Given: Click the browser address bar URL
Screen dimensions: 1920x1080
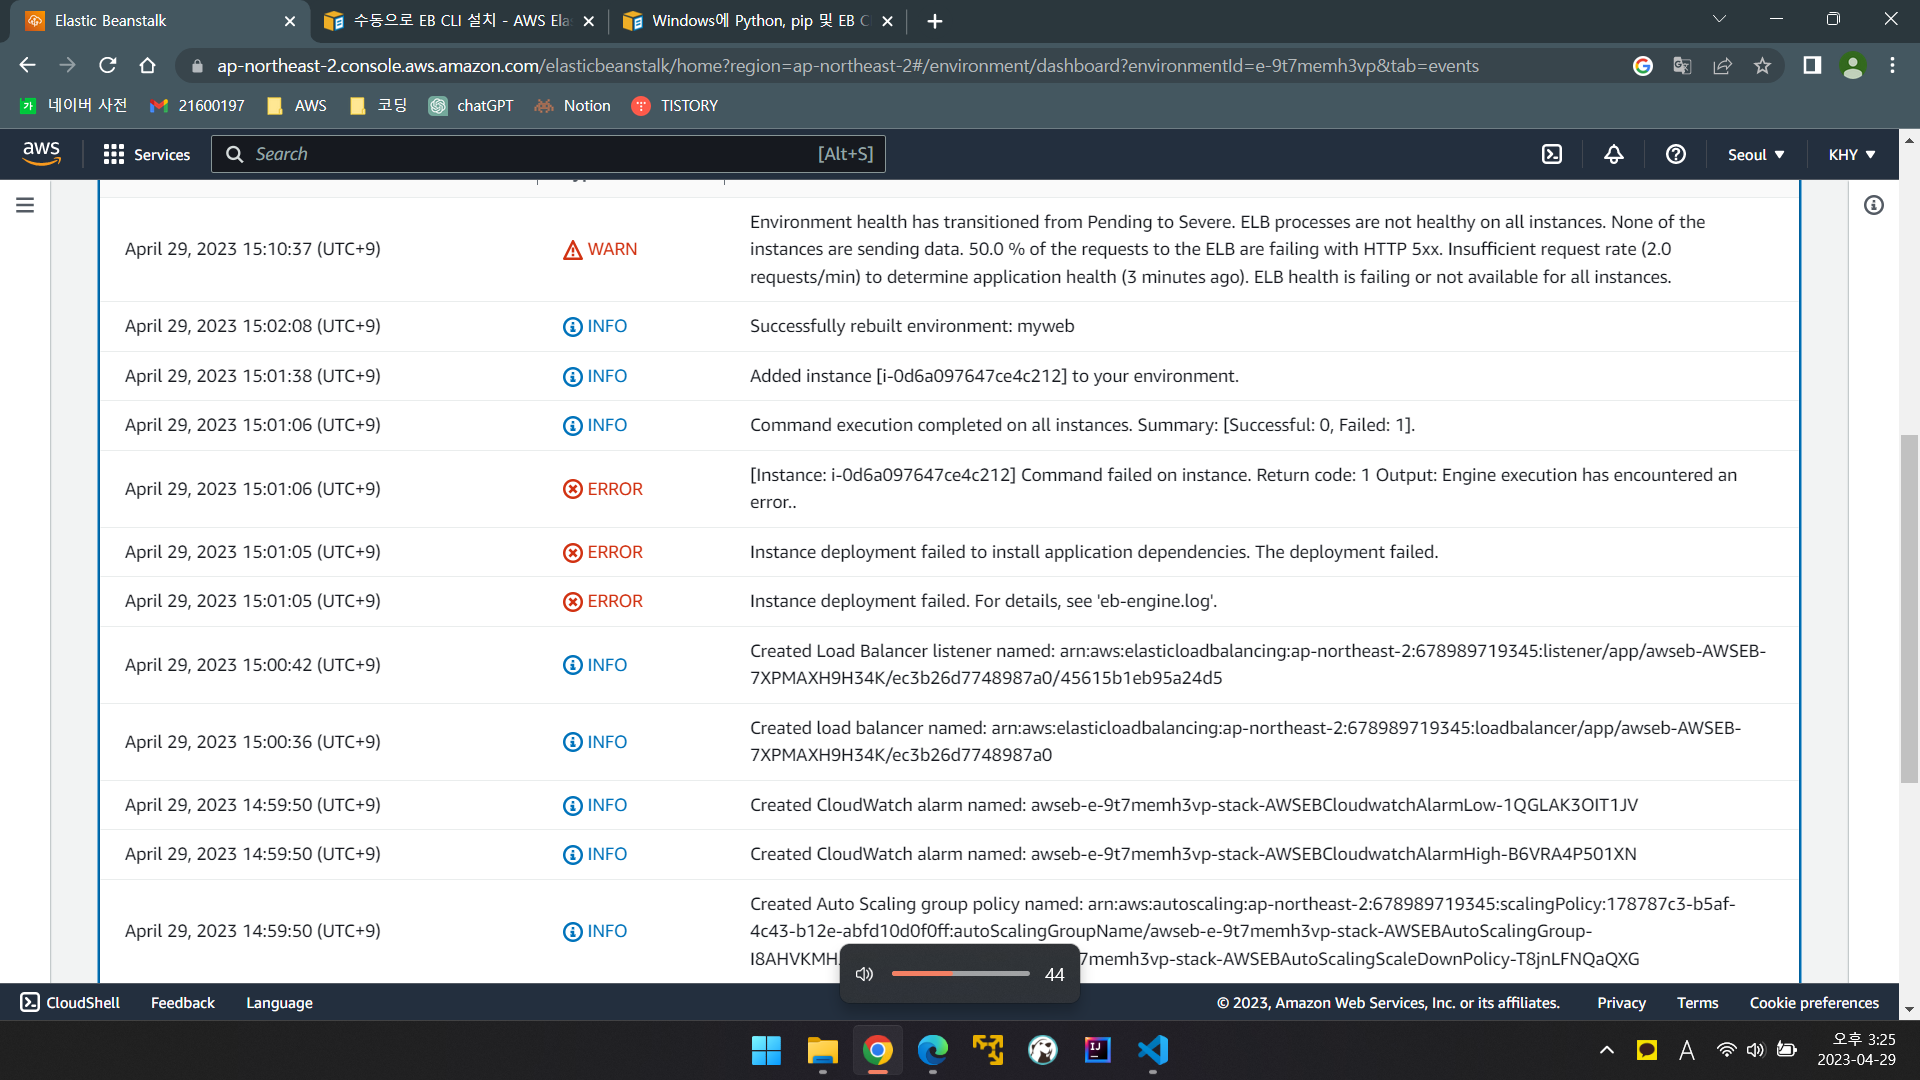Looking at the screenshot, I should 847,66.
